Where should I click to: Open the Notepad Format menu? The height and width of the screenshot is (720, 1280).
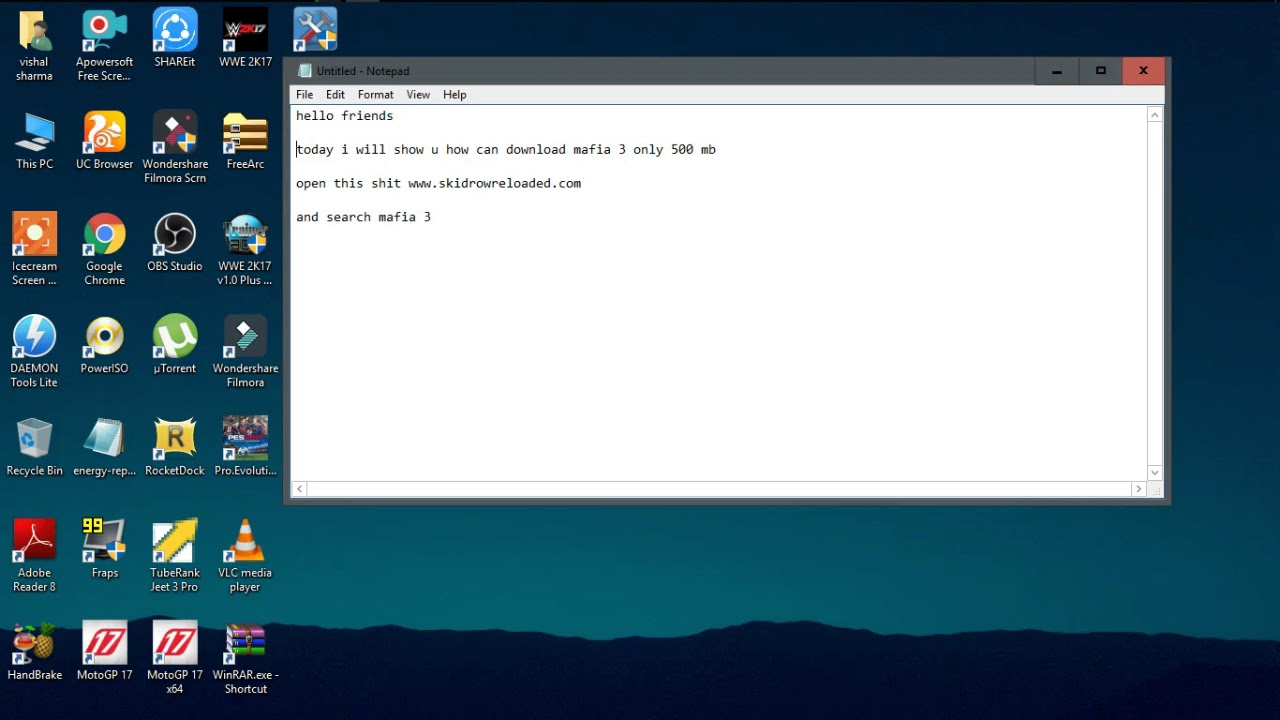point(376,95)
